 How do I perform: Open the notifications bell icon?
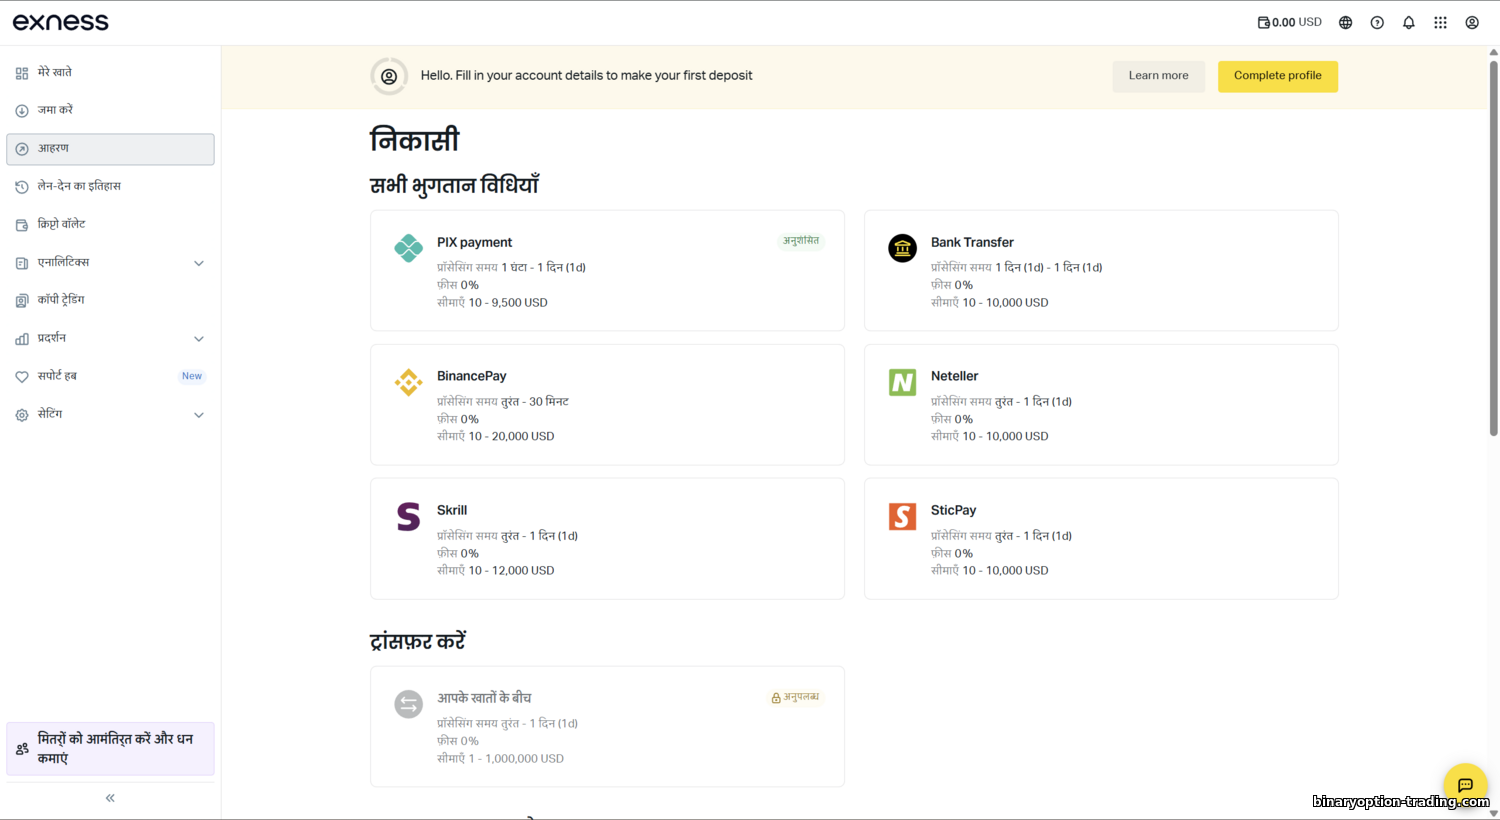(x=1409, y=23)
